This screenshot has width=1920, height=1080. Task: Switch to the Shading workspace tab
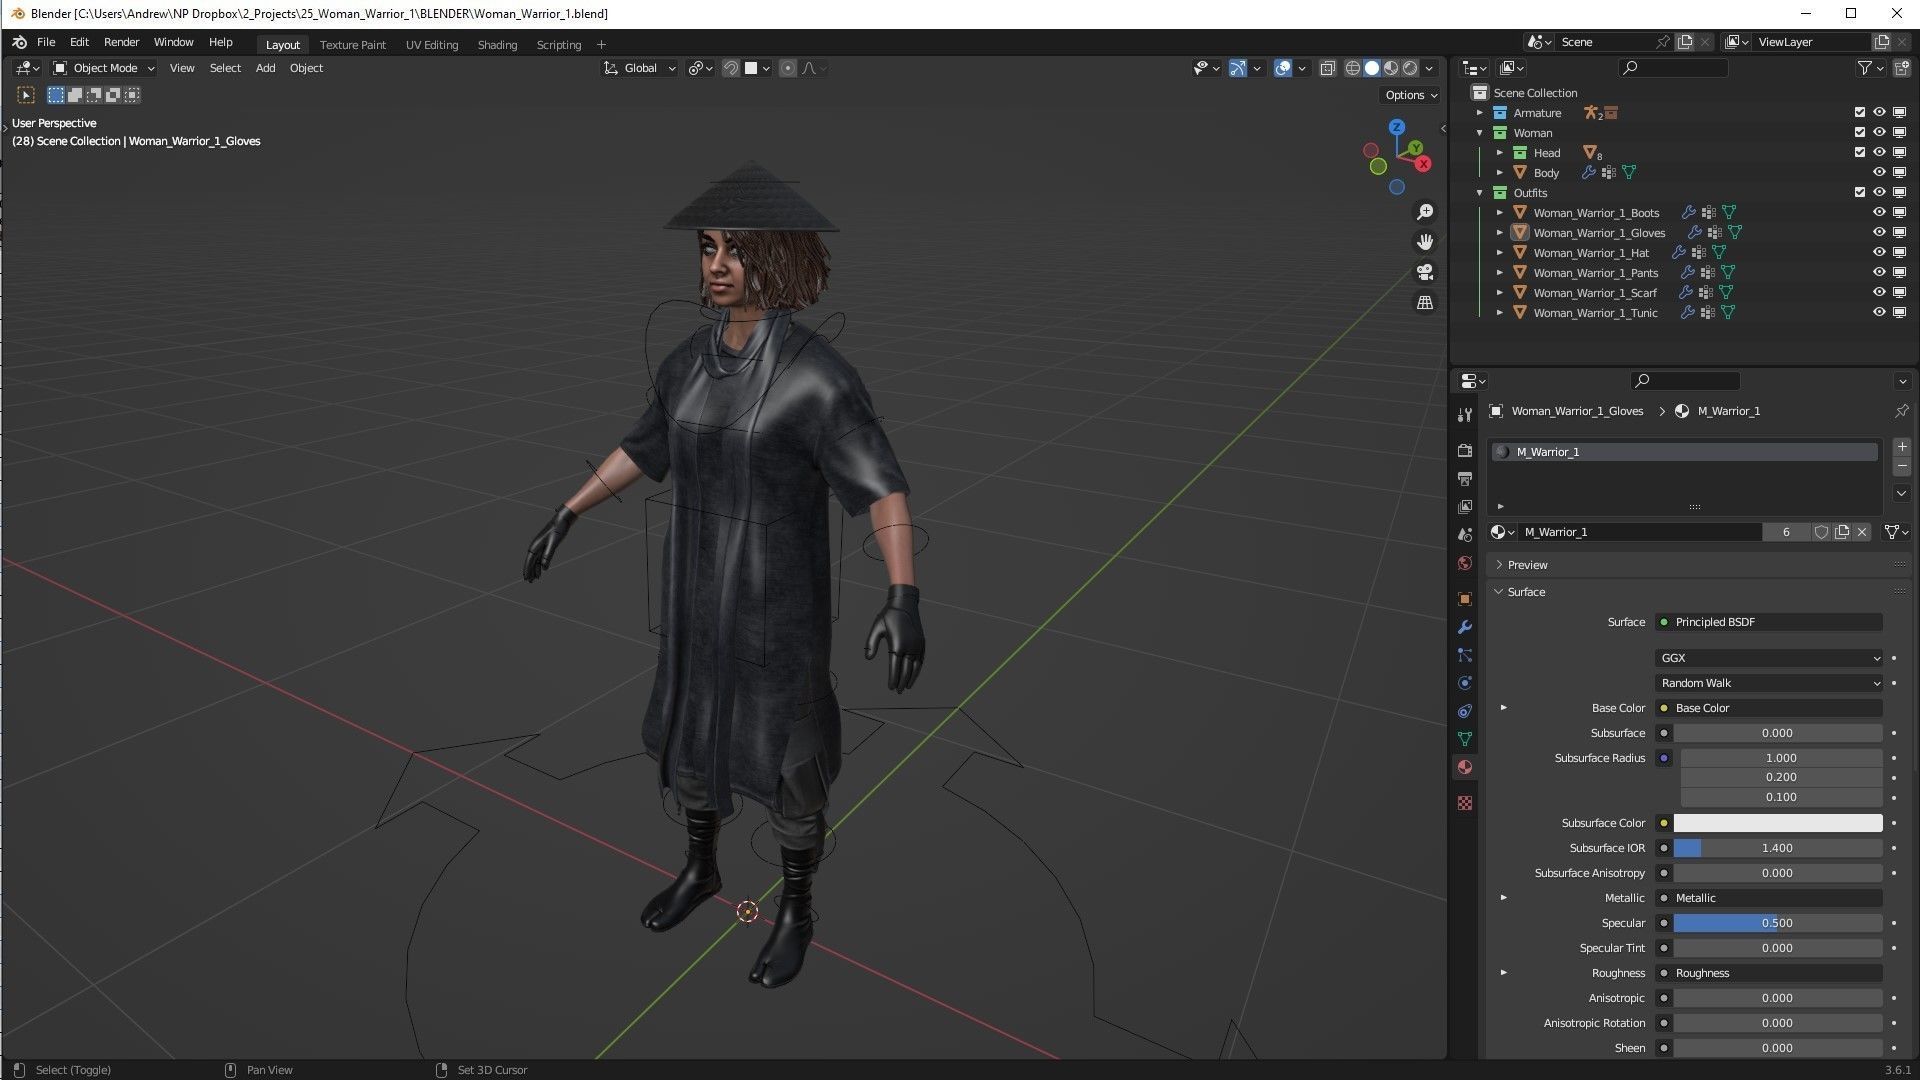(x=497, y=45)
